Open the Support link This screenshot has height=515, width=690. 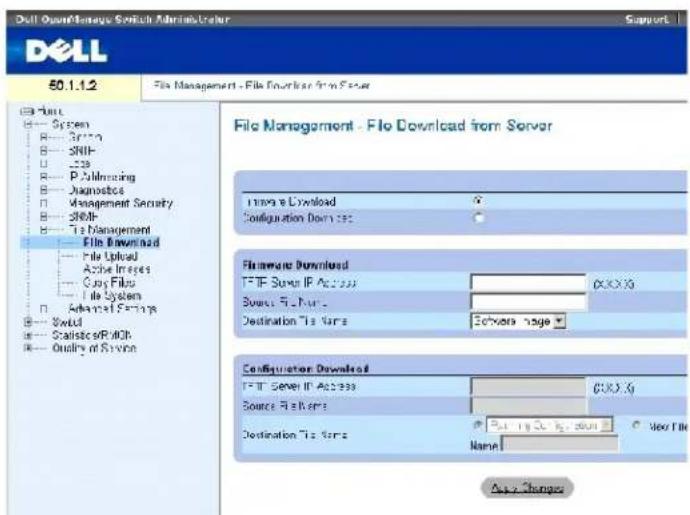[x=647, y=19]
